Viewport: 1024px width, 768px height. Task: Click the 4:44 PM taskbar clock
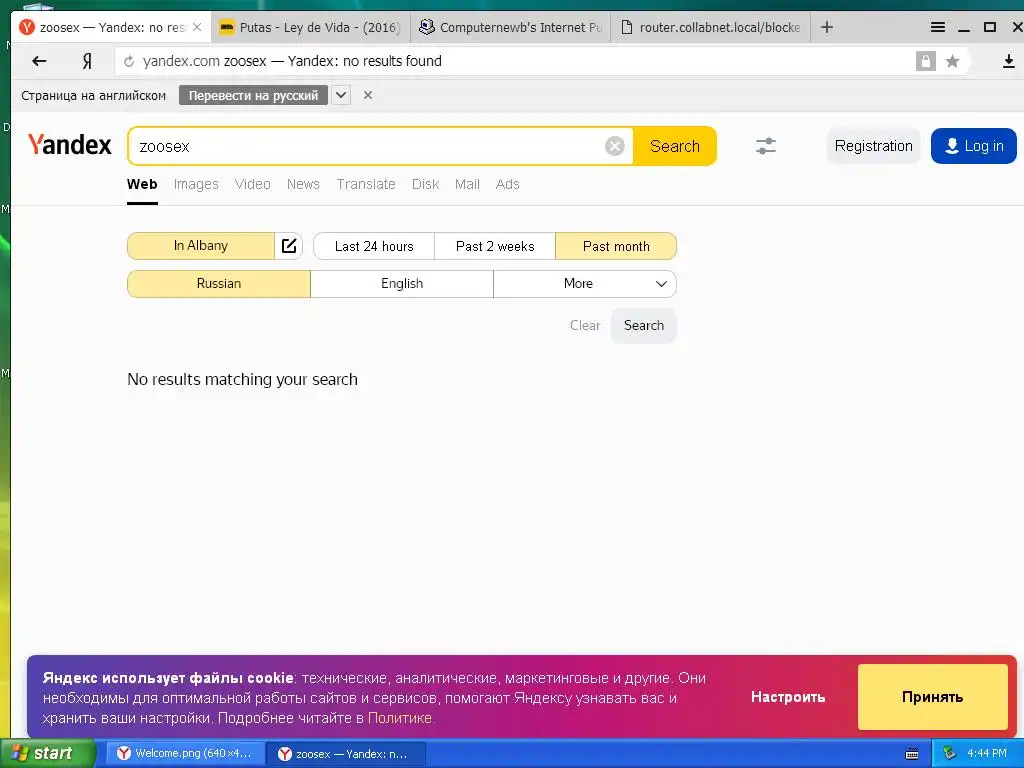pyautogui.click(x=986, y=753)
